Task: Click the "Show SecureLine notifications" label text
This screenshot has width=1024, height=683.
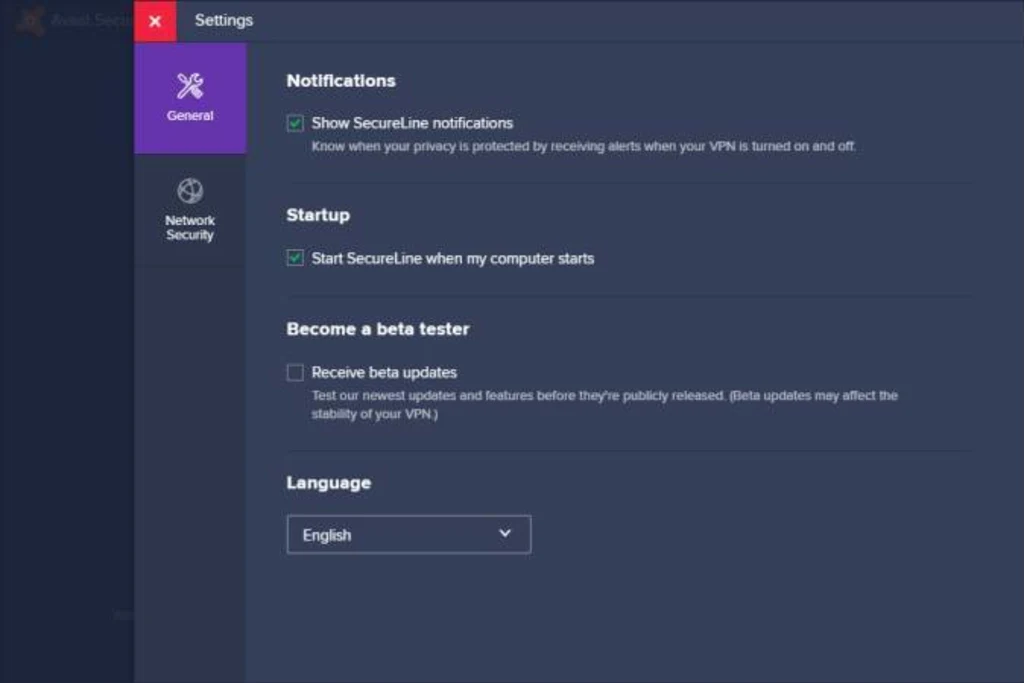Action: tap(412, 123)
